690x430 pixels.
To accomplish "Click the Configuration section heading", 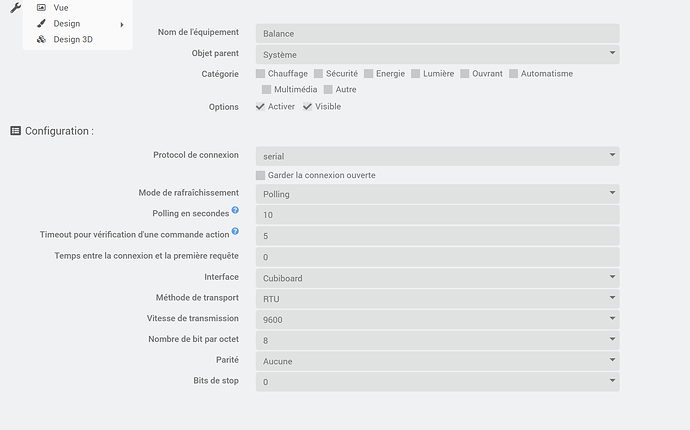I will coord(59,131).
